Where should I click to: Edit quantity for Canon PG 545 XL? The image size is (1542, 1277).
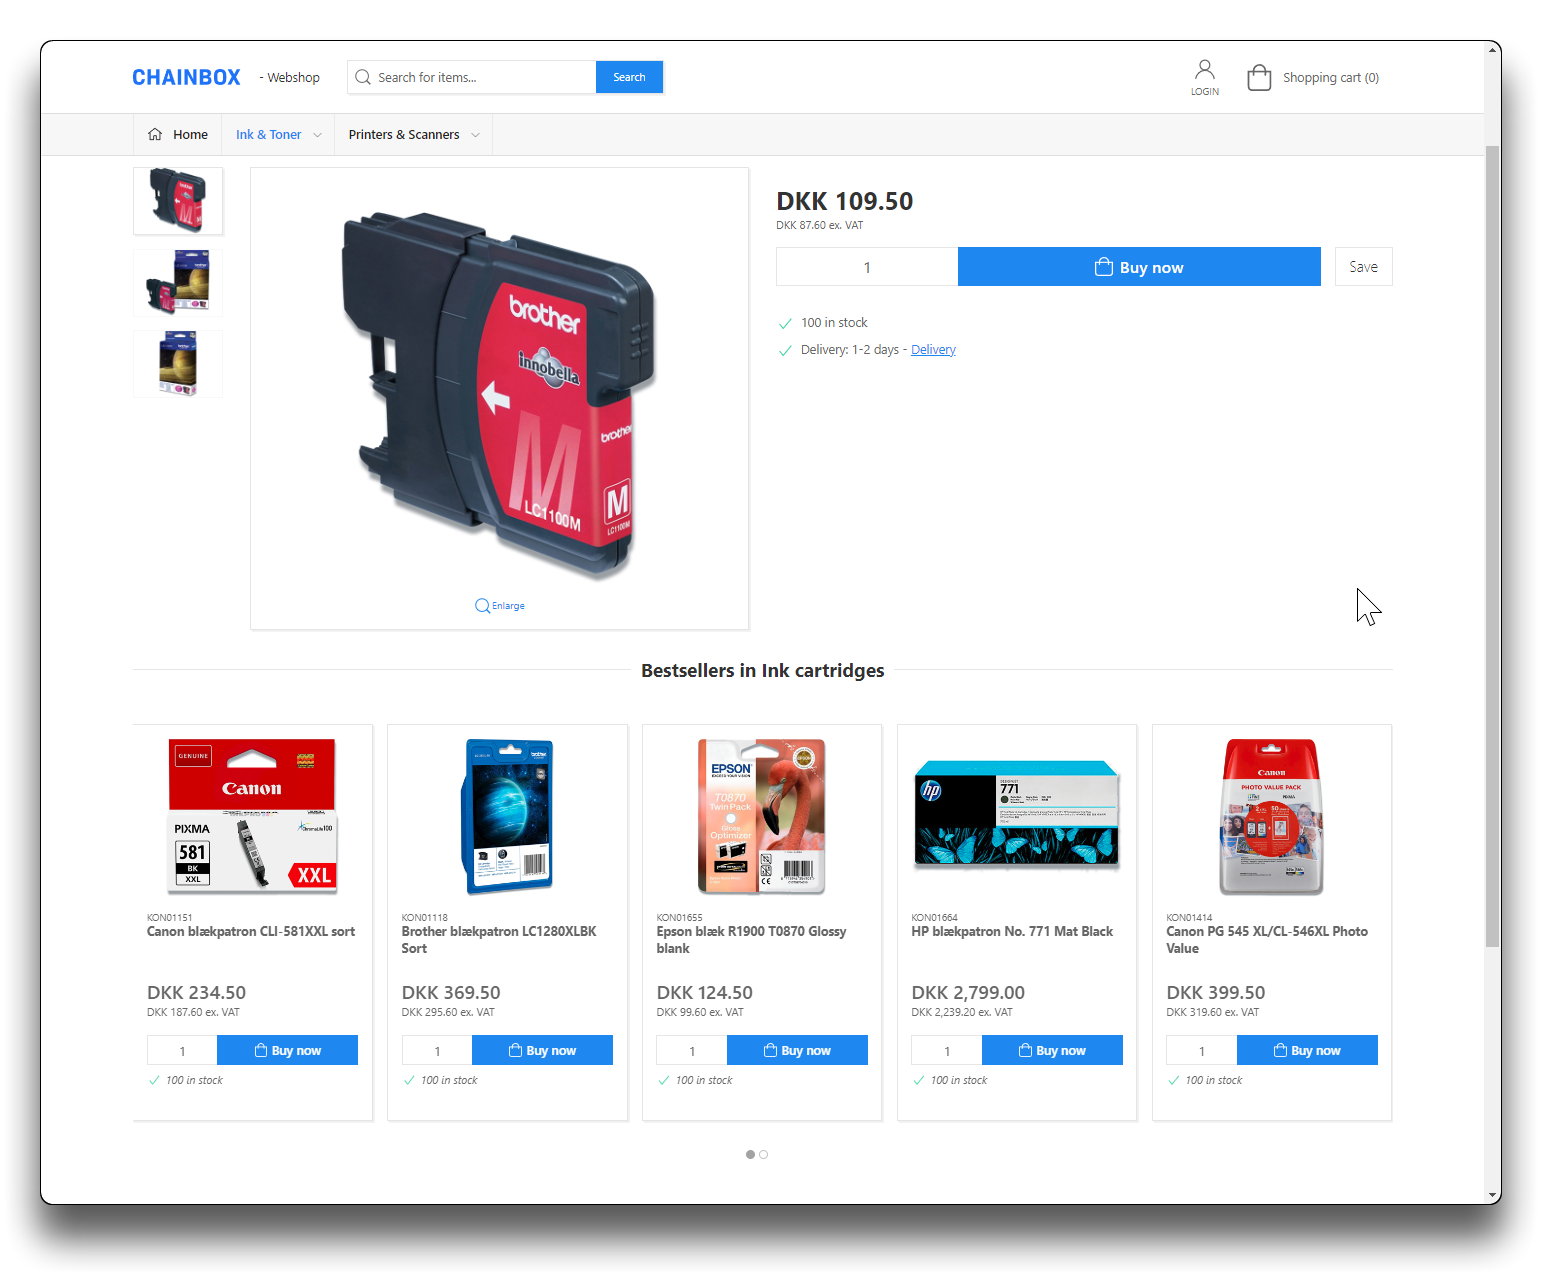tap(1202, 1050)
